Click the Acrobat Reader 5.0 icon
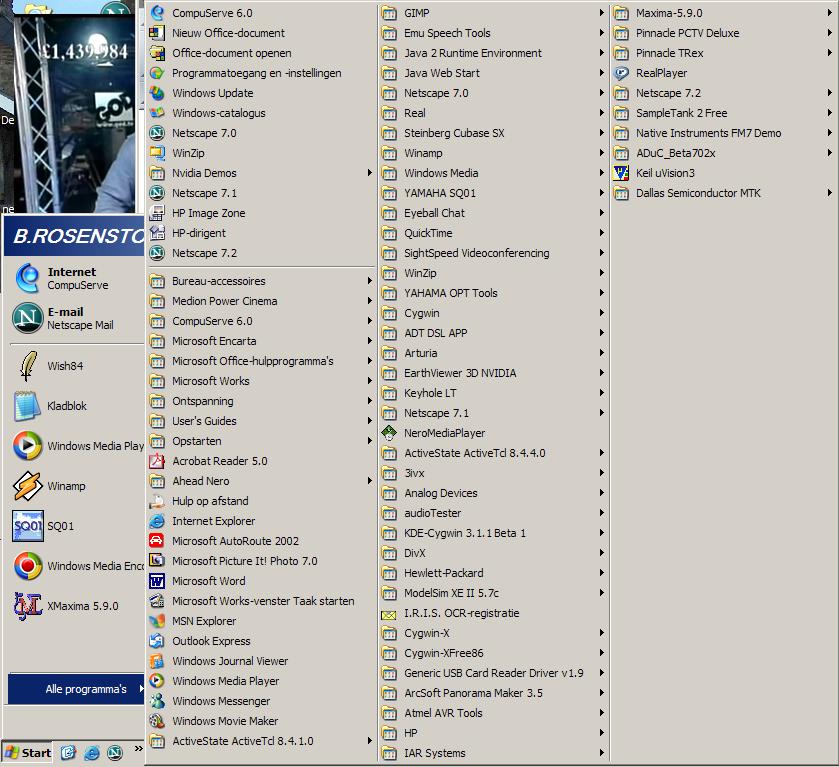 pyautogui.click(x=157, y=461)
